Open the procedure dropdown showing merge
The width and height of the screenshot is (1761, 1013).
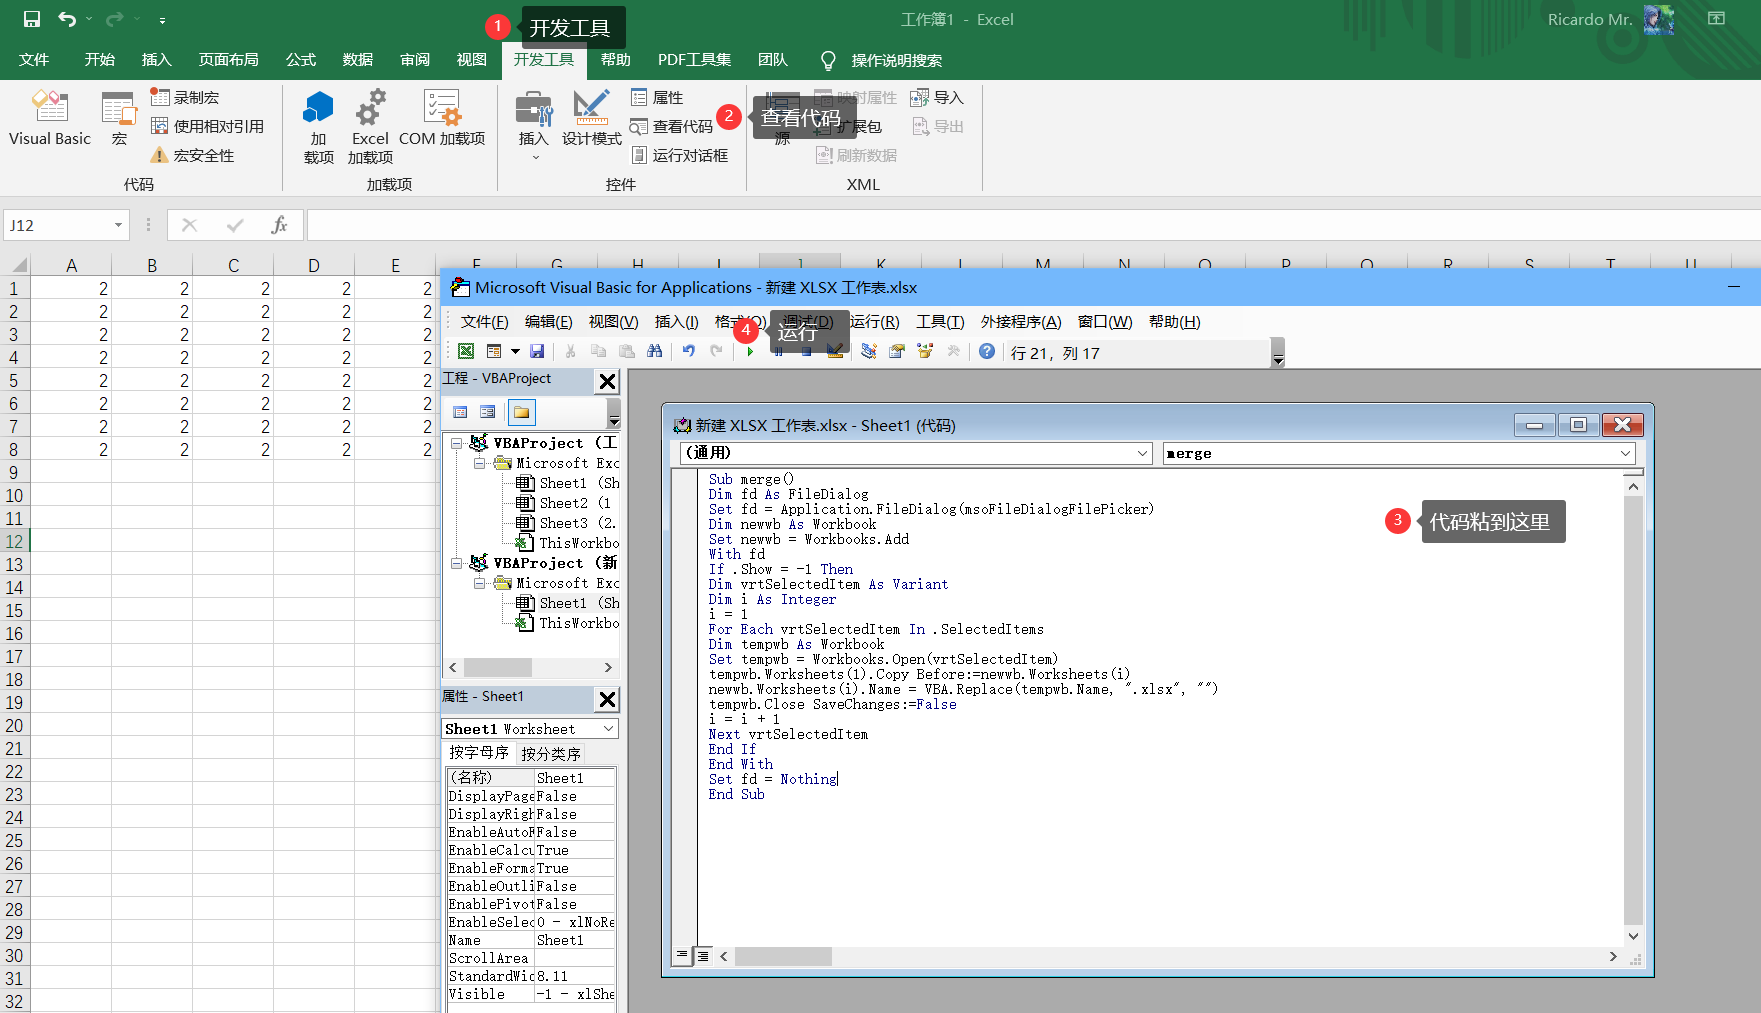coord(1625,453)
